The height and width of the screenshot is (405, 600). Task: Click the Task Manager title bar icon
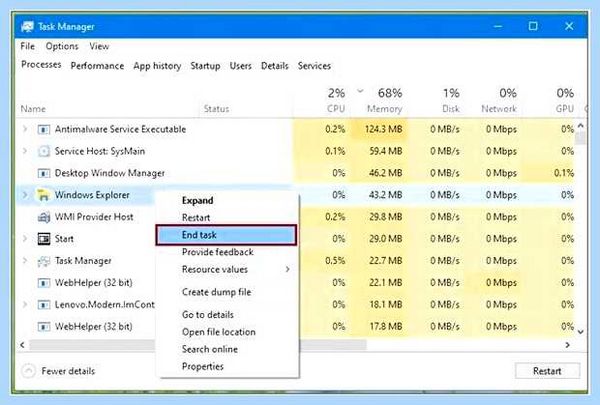click(x=28, y=26)
